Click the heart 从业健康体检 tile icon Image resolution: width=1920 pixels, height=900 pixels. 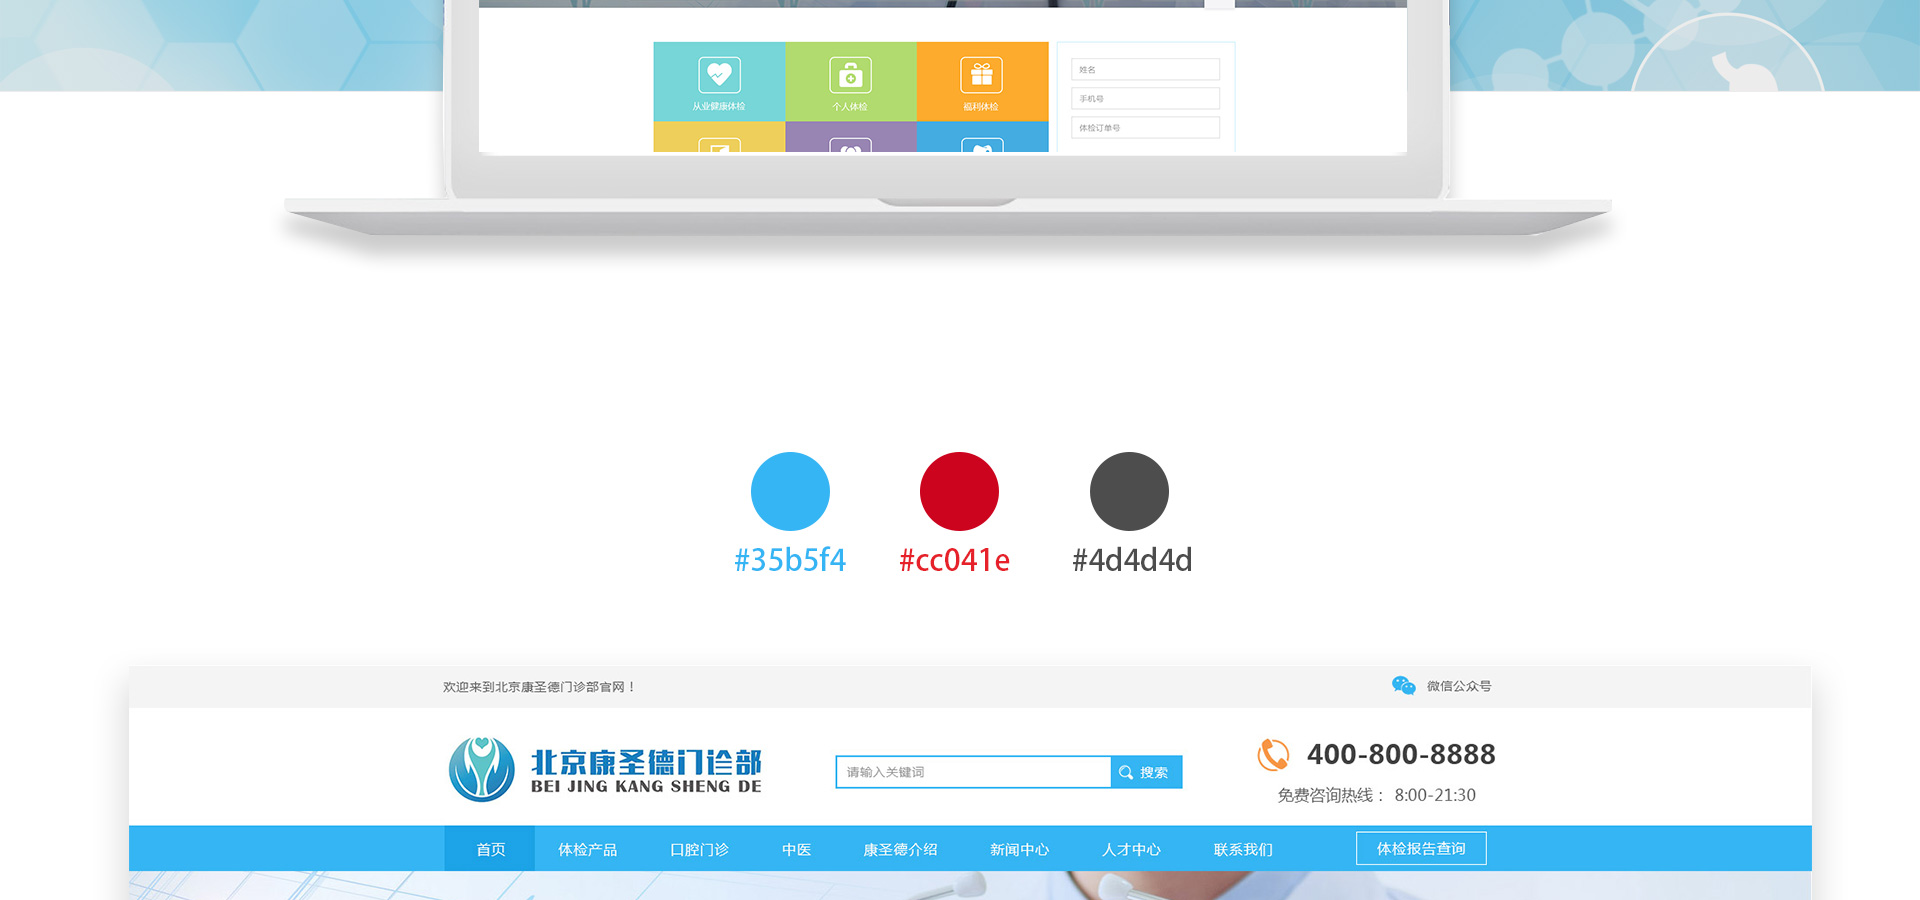[719, 75]
